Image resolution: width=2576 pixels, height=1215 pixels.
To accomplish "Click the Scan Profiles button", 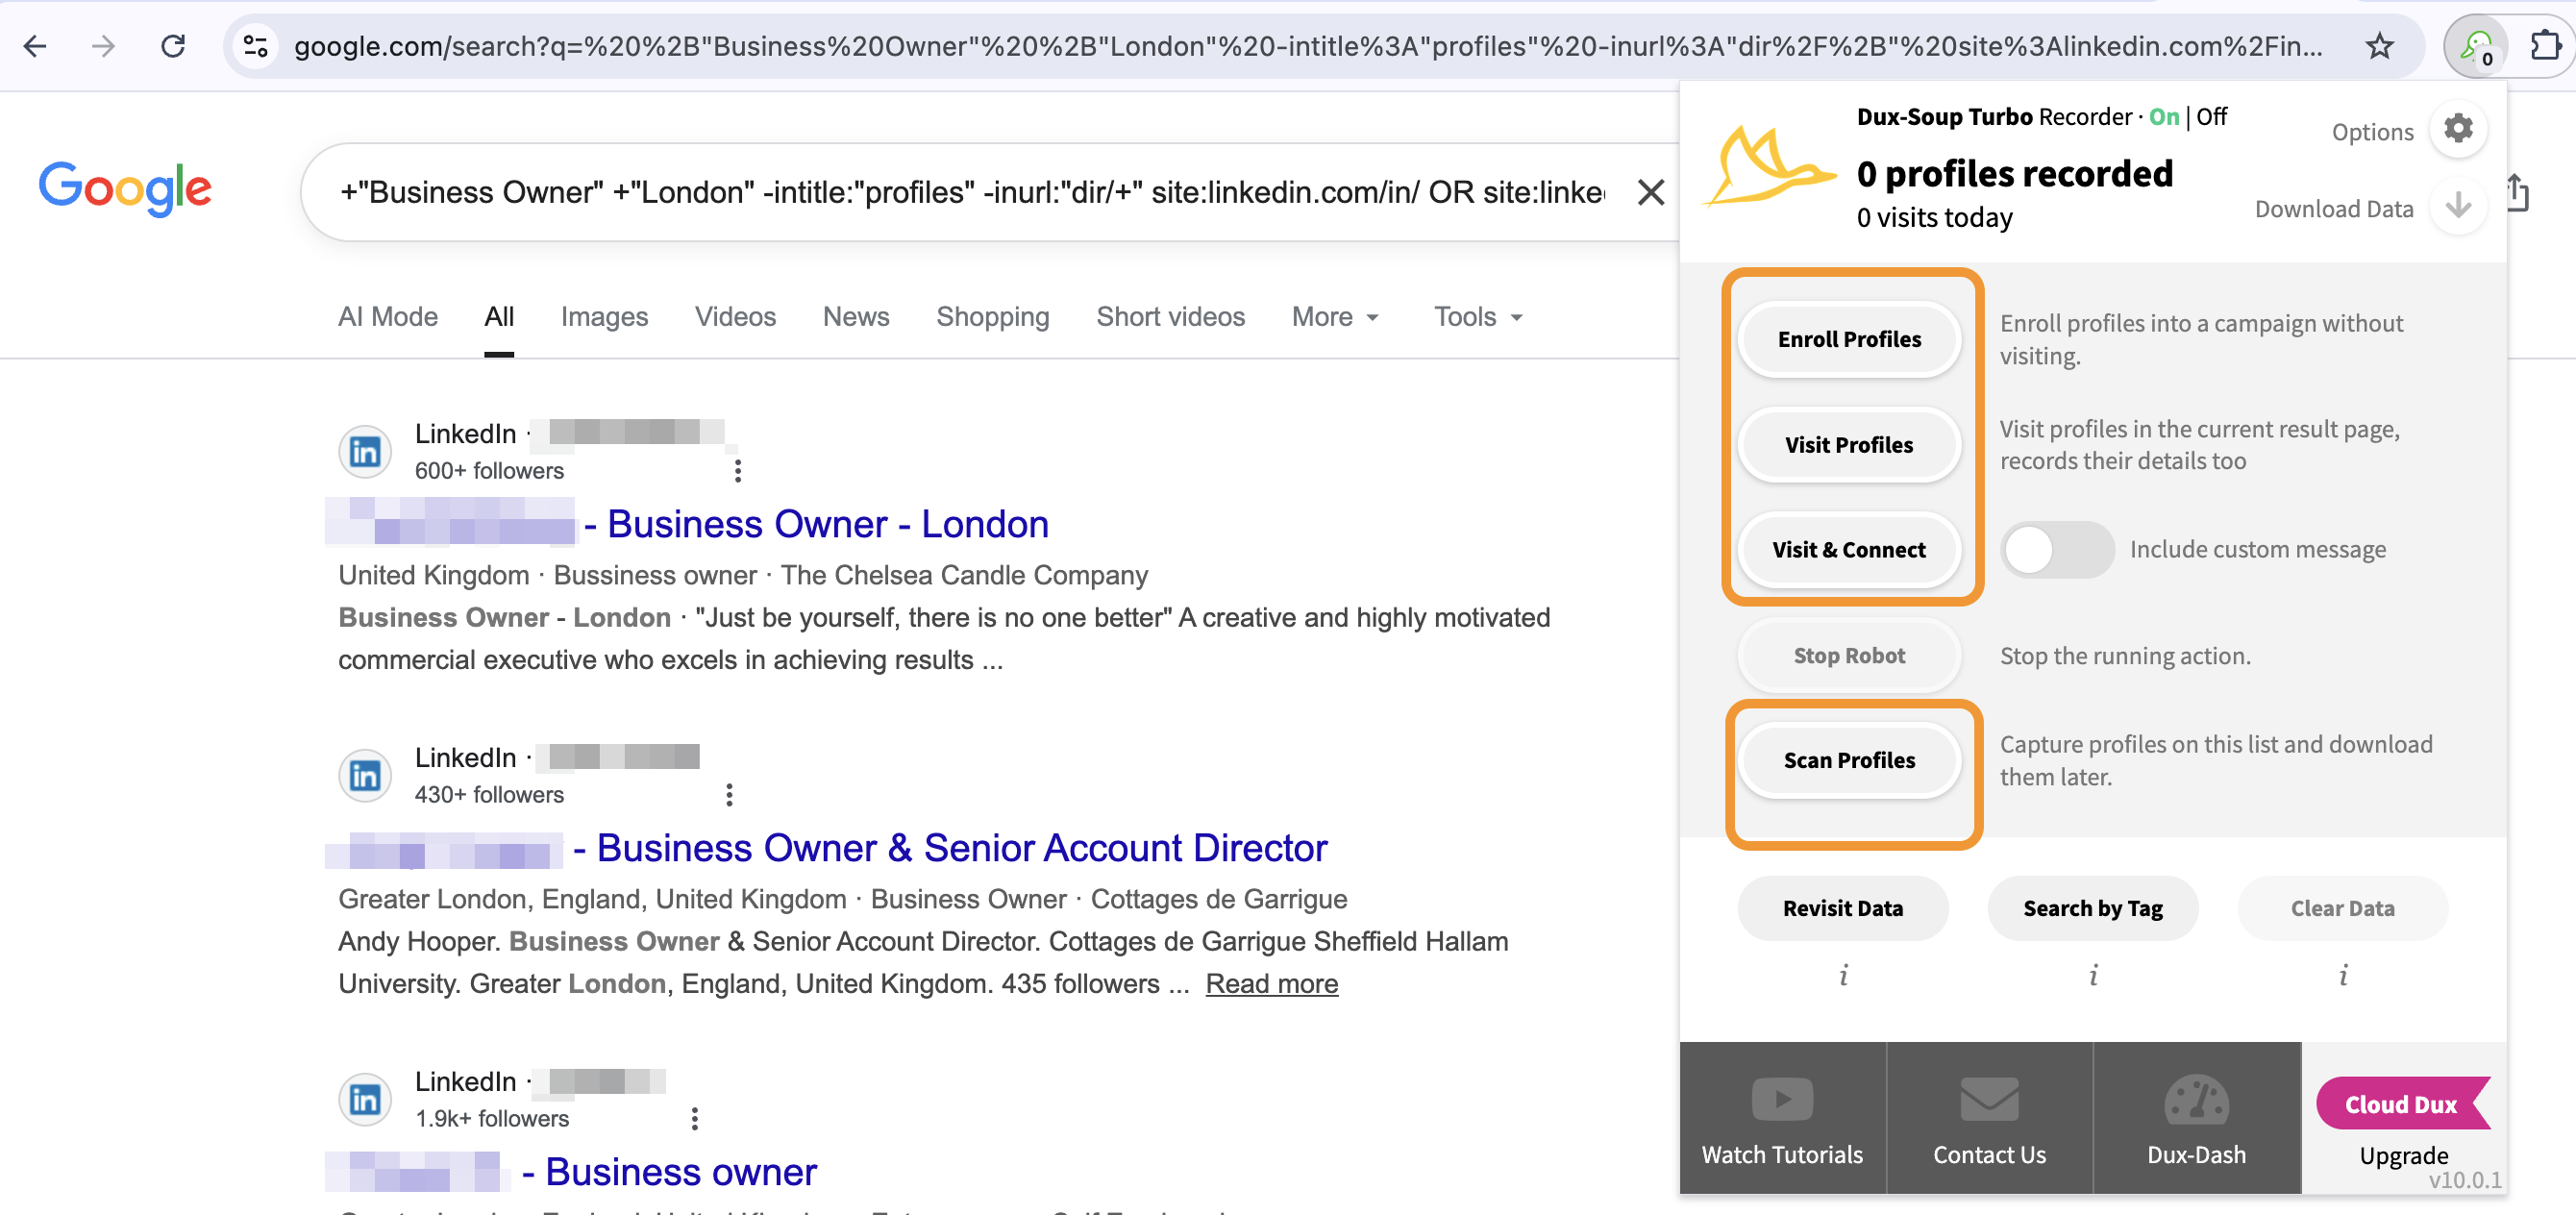I will coord(1848,760).
